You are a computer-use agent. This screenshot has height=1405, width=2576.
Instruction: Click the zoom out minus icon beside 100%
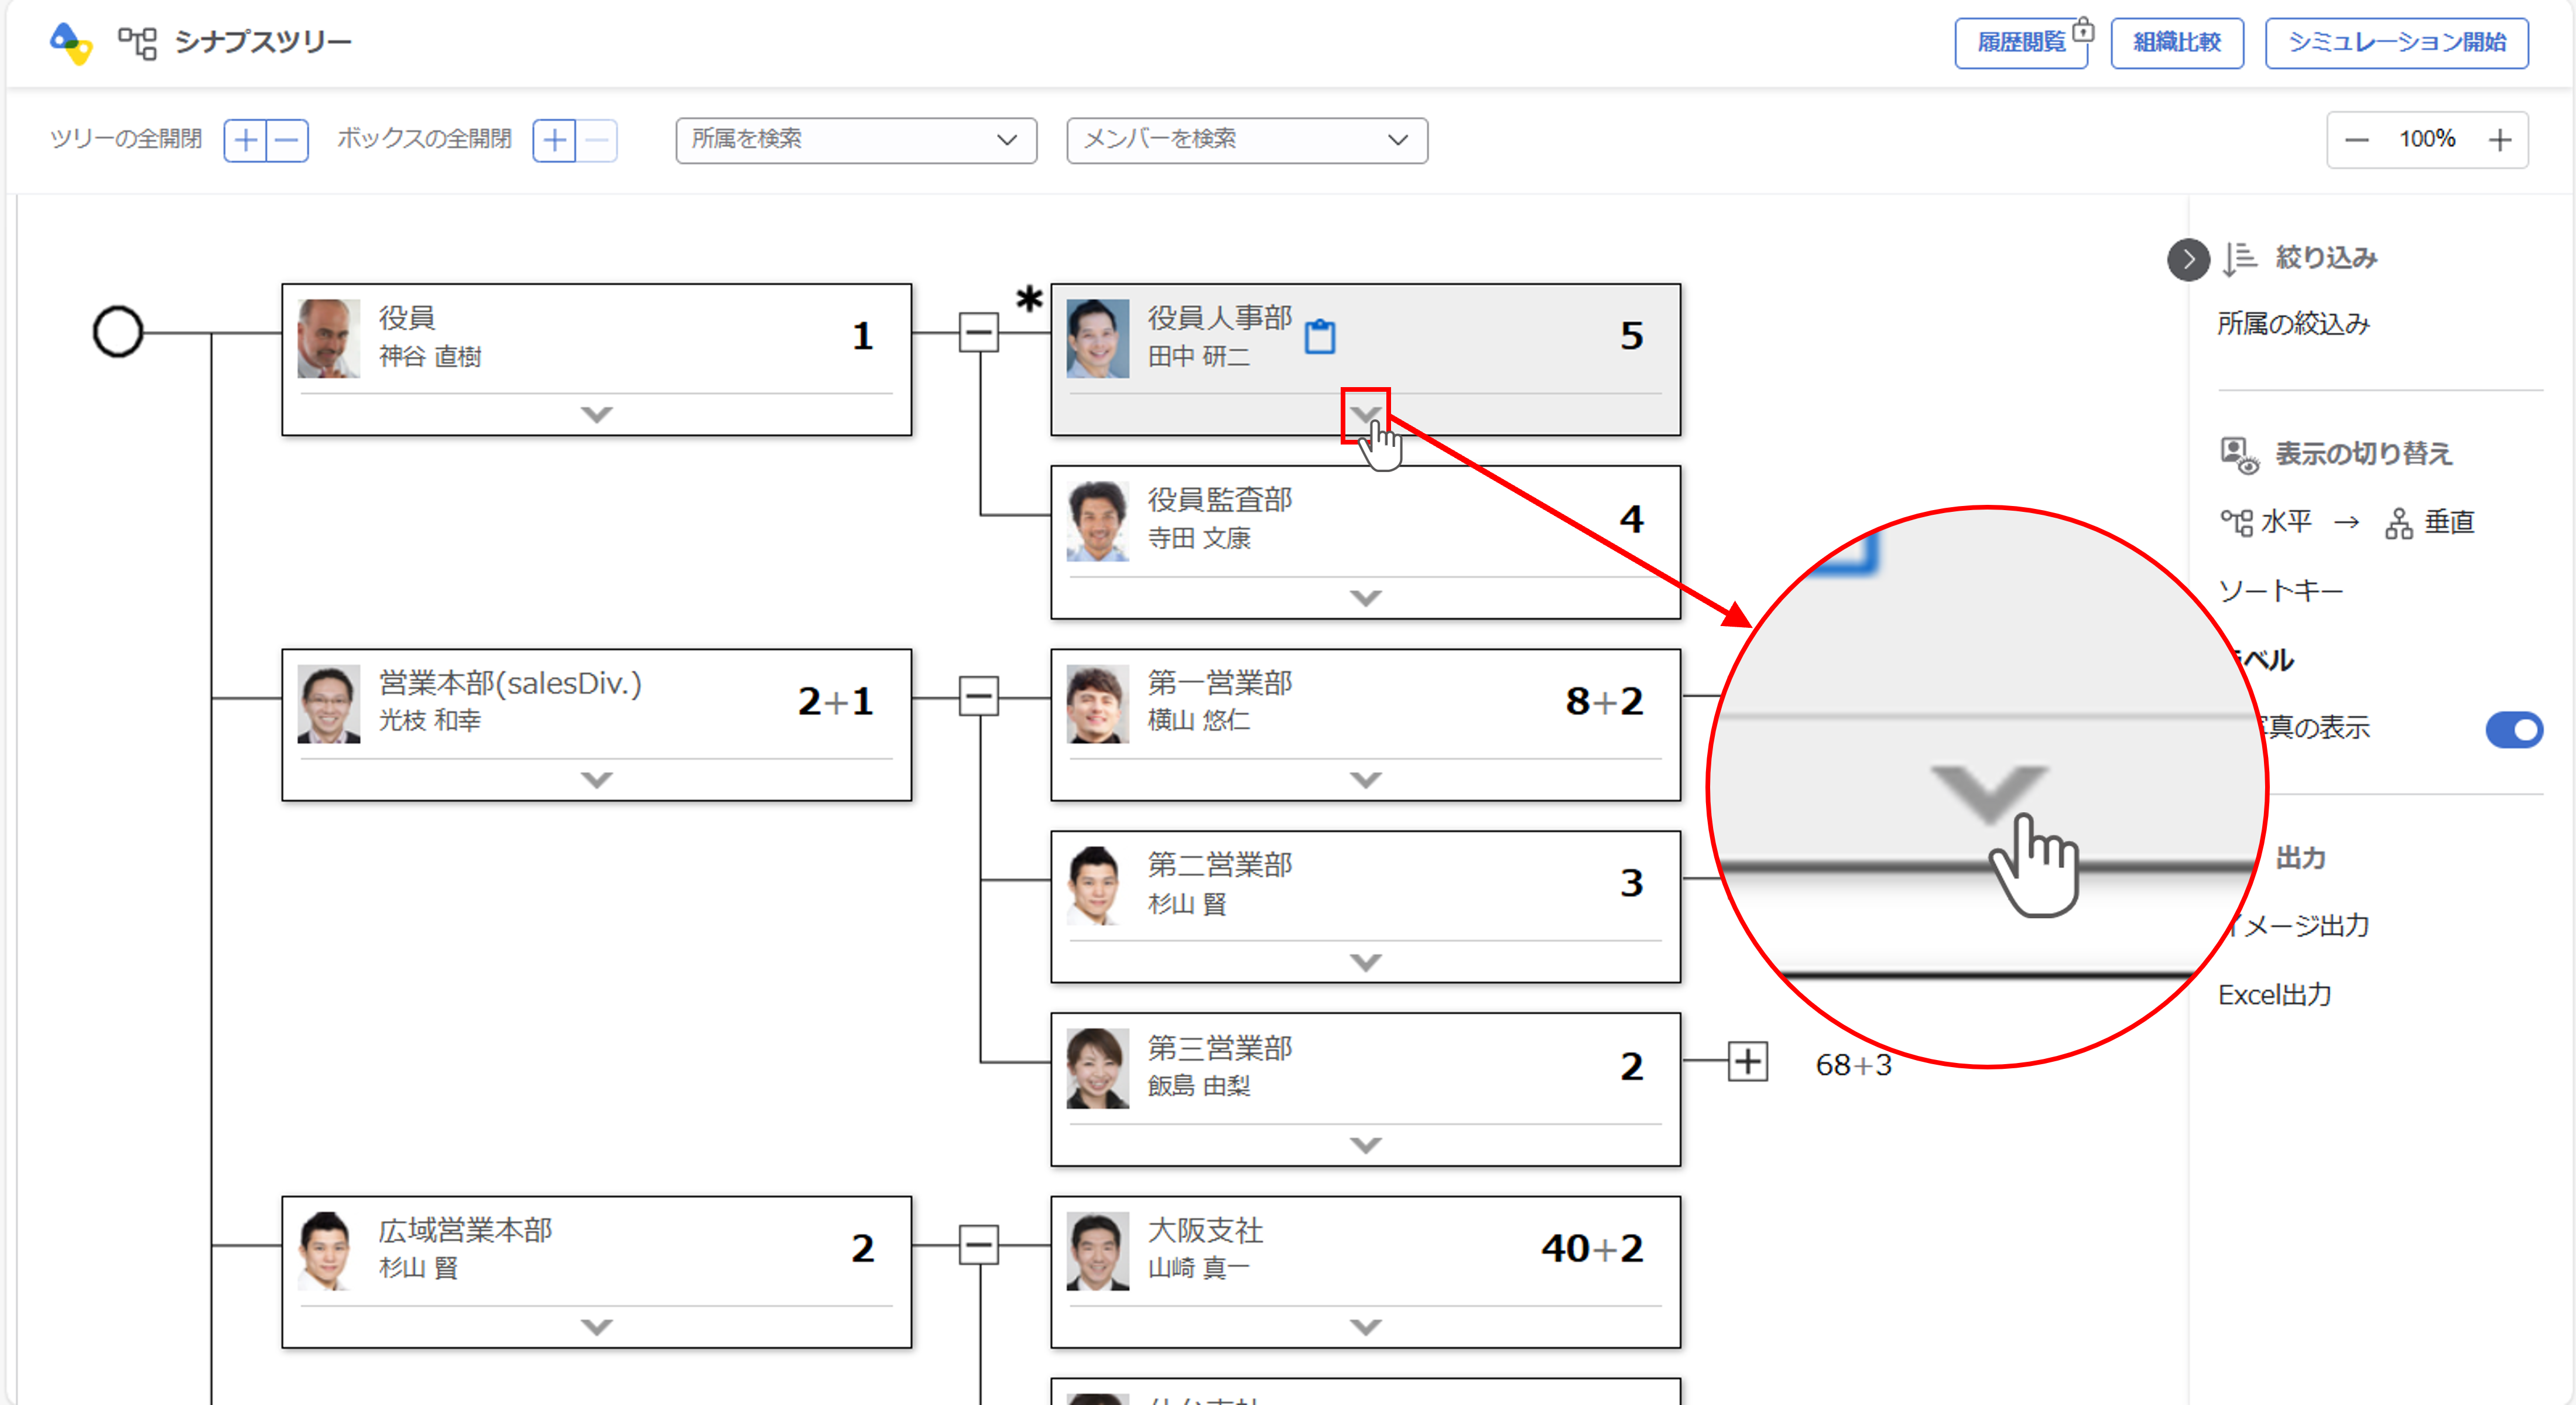click(2357, 140)
